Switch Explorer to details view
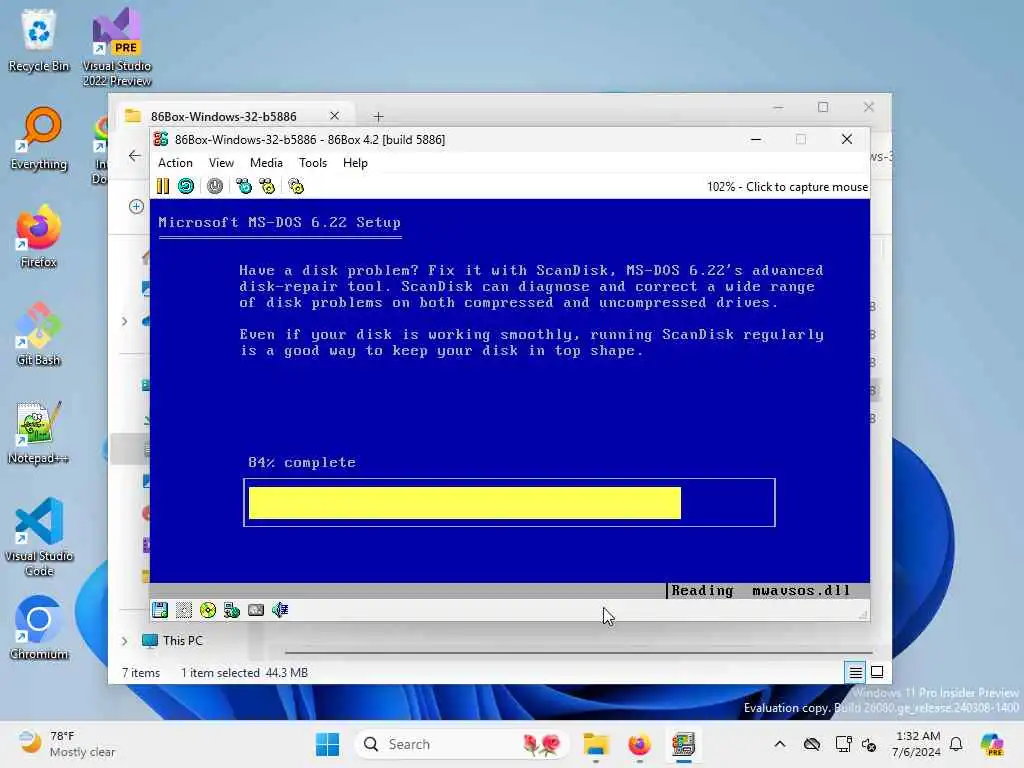The height and width of the screenshot is (768, 1024). [855, 672]
